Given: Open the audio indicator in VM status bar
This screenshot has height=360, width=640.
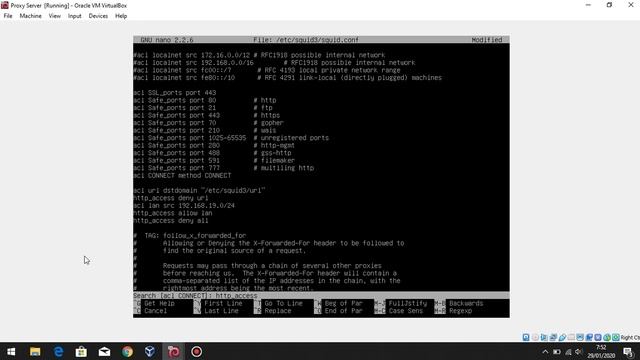Looking at the screenshot, I should [544, 337].
